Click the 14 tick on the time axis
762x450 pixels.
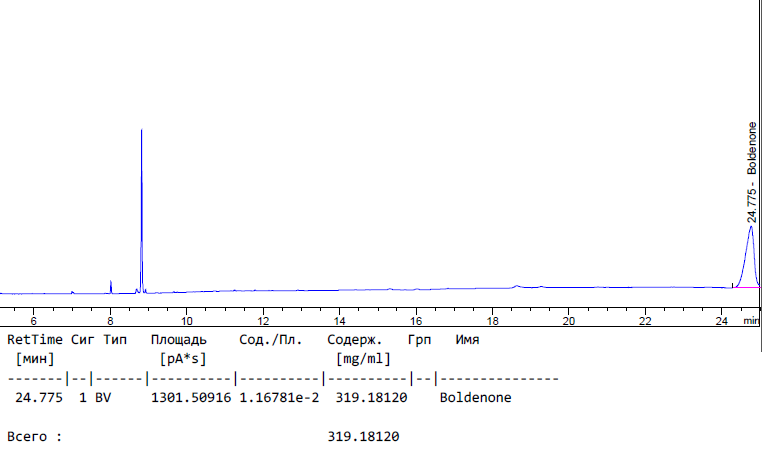(339, 321)
